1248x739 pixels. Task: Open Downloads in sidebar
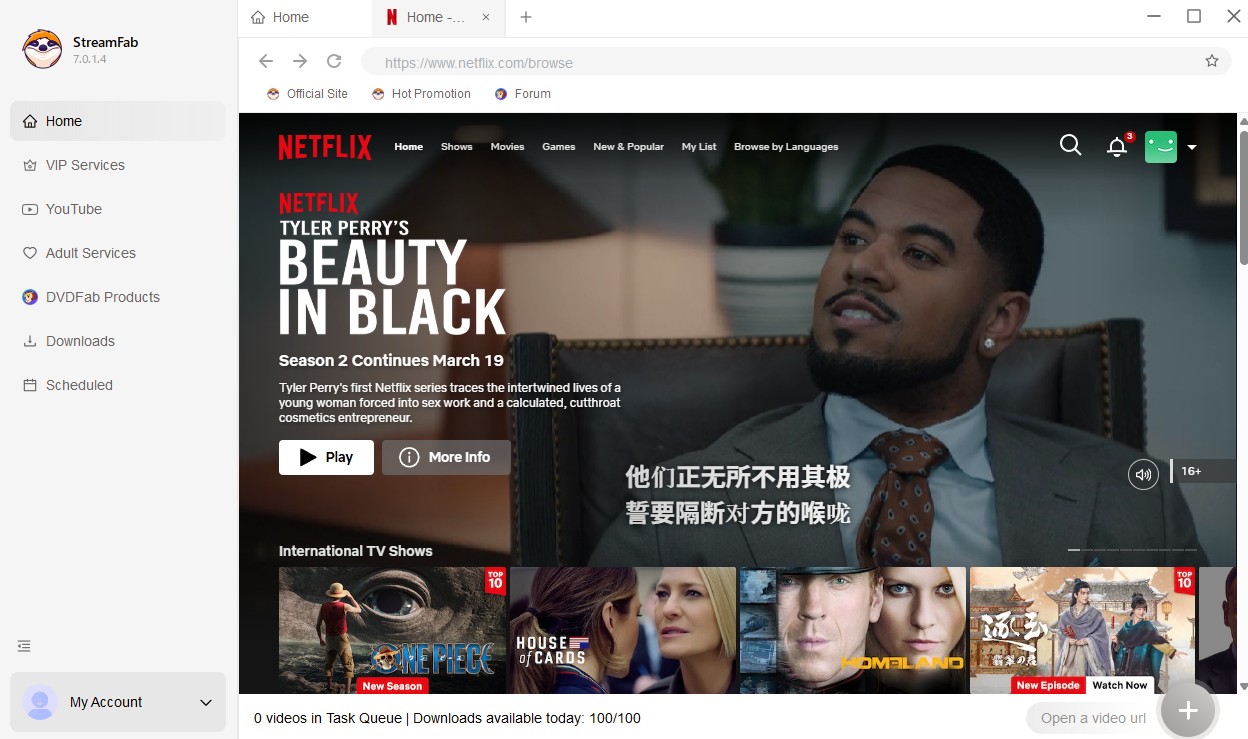80,341
